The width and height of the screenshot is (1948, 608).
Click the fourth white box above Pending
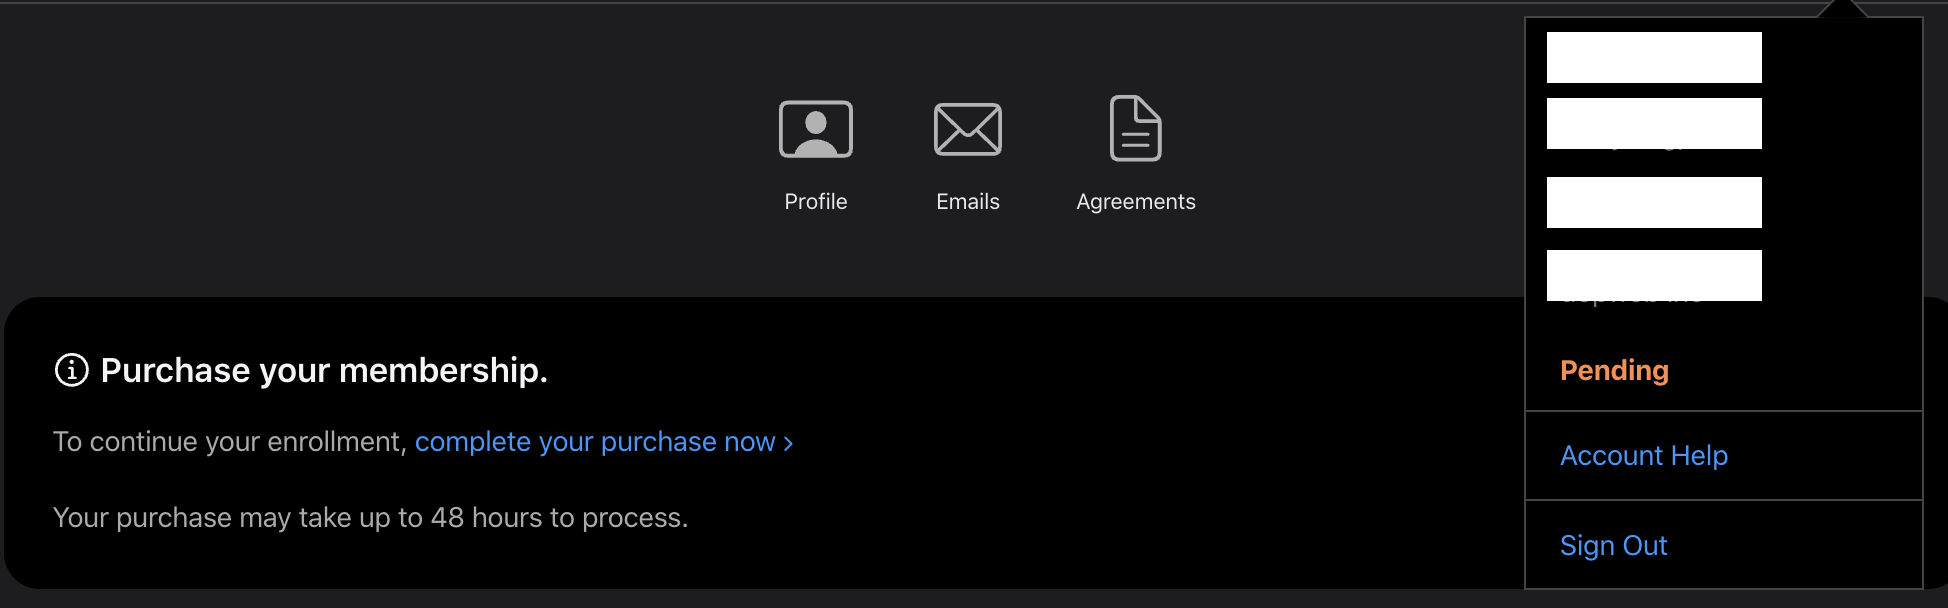coord(1653,276)
